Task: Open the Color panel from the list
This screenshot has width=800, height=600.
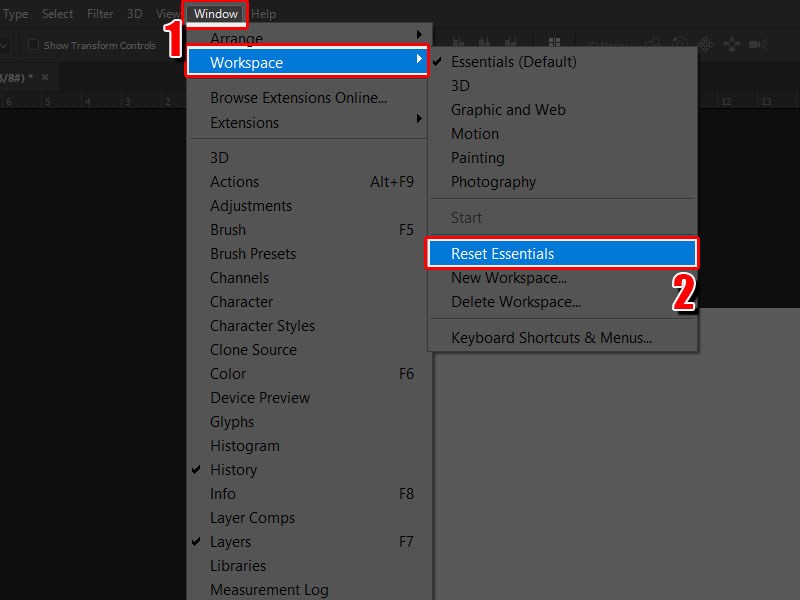Action: [x=228, y=374]
